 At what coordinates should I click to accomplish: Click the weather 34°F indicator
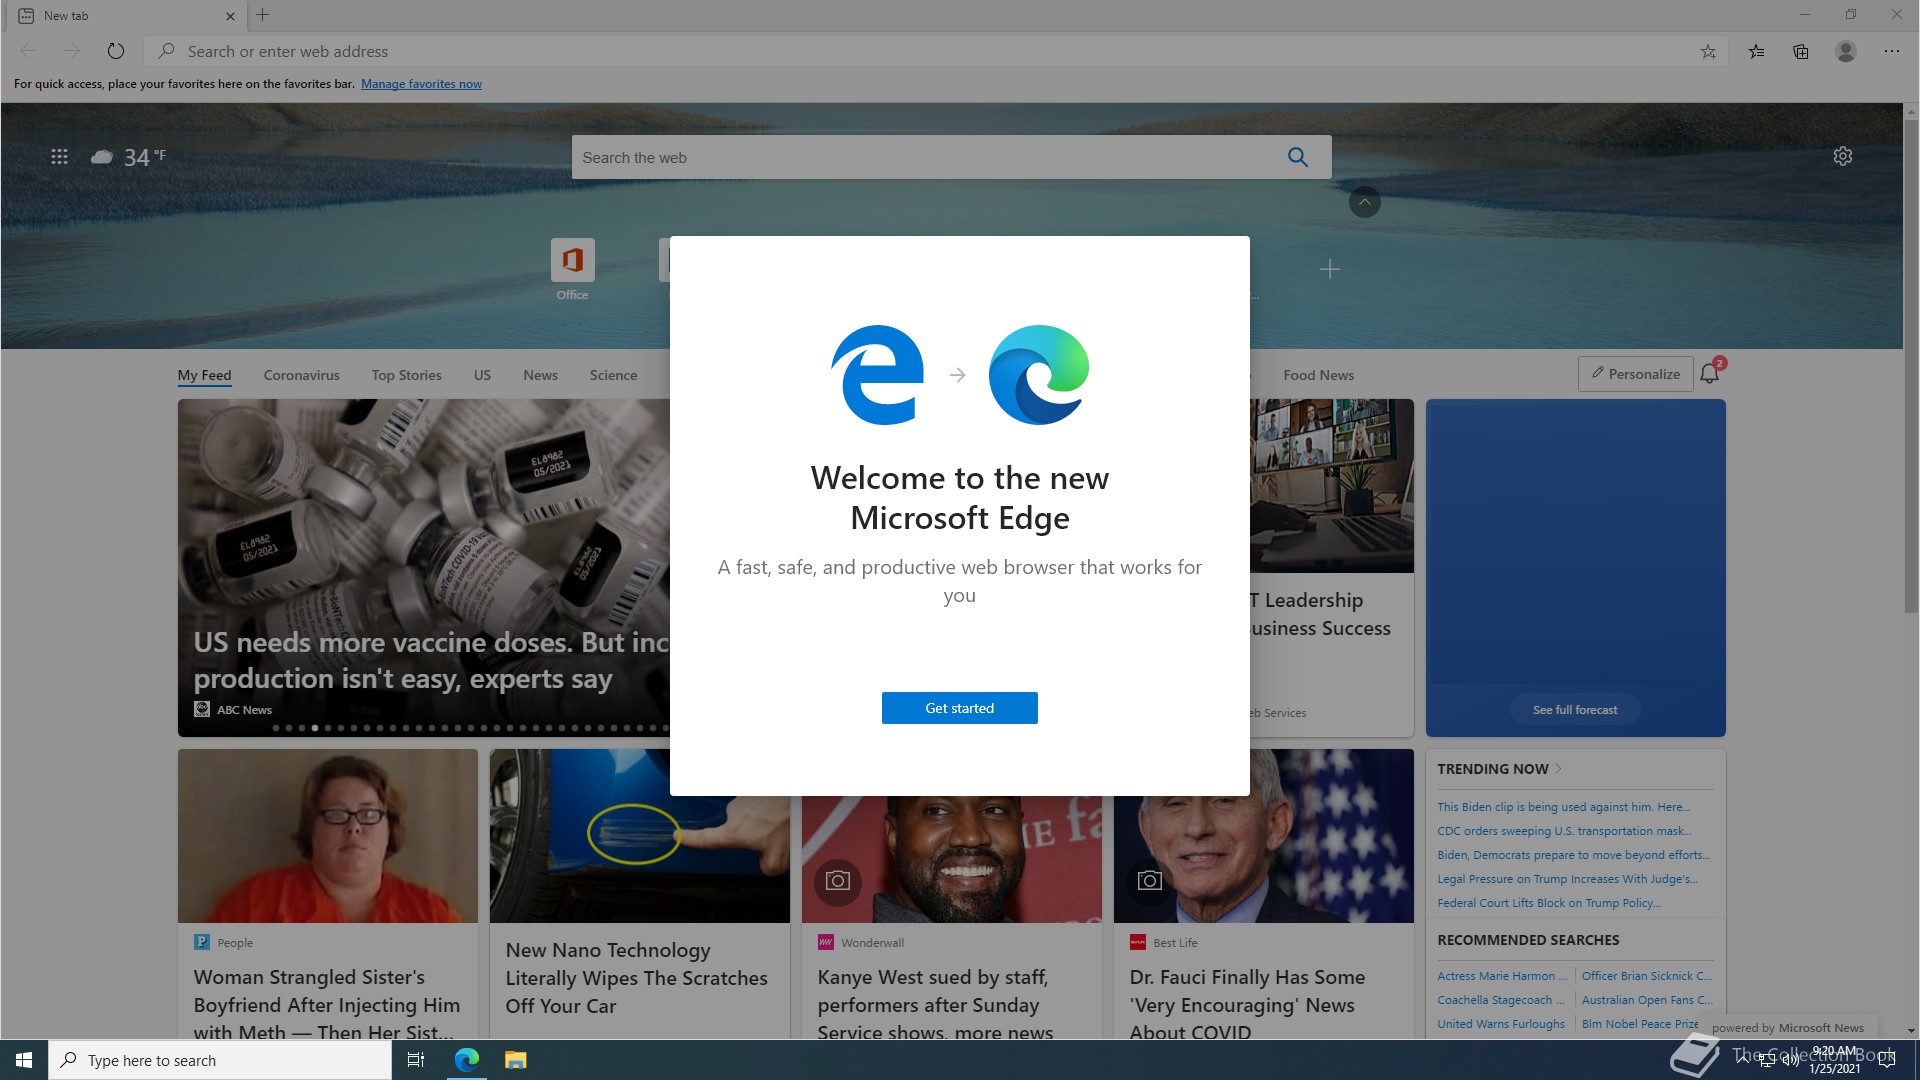pos(129,157)
